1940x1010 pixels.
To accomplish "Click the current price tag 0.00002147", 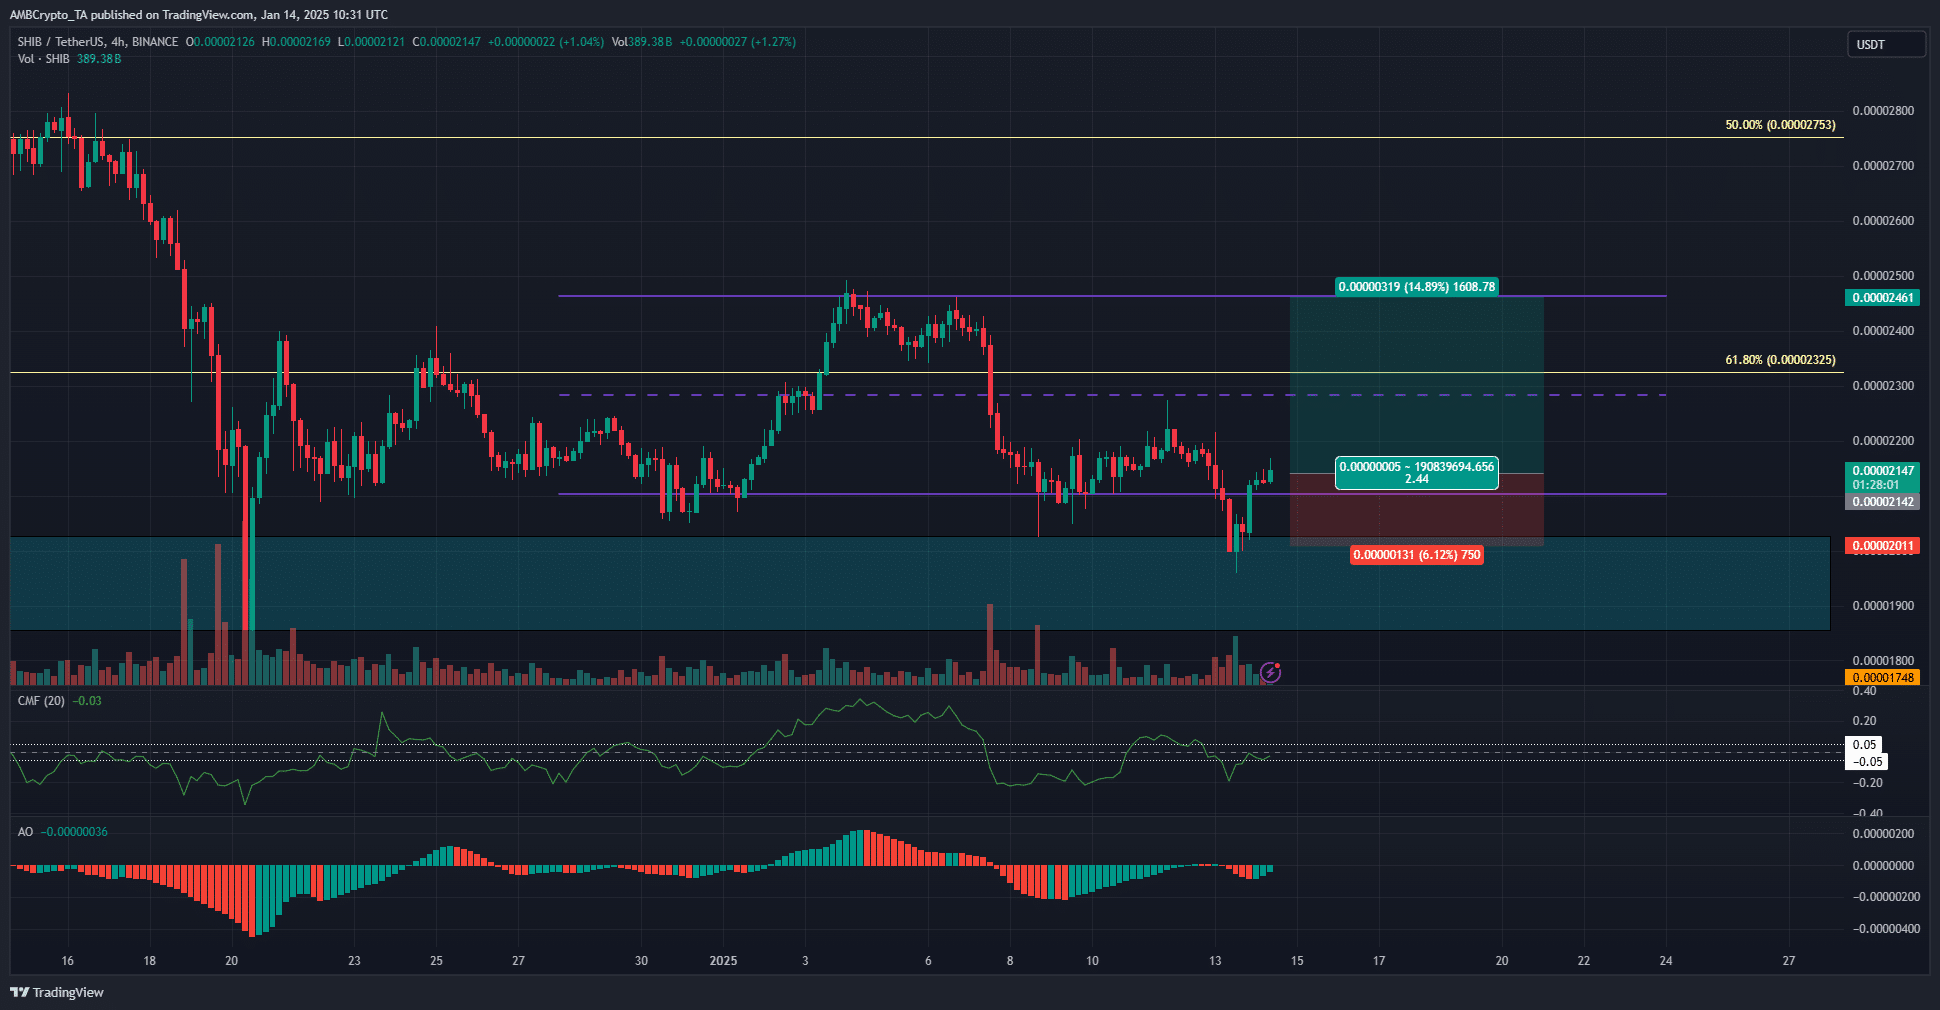I will pyautogui.click(x=1883, y=471).
